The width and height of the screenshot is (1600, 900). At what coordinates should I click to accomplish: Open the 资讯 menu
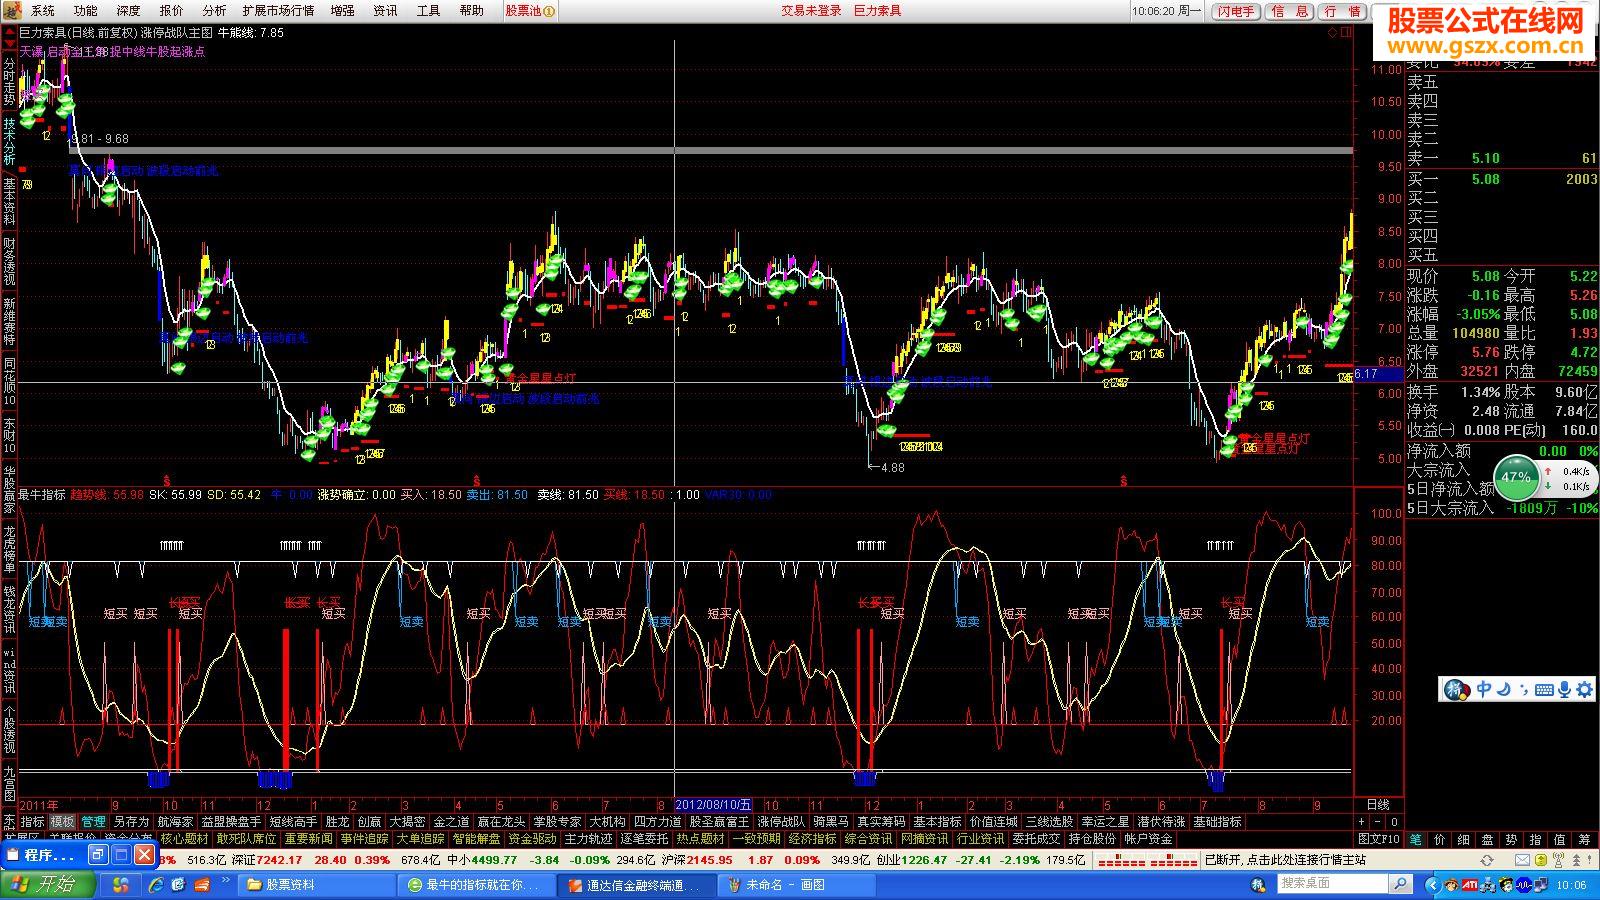[x=385, y=10]
